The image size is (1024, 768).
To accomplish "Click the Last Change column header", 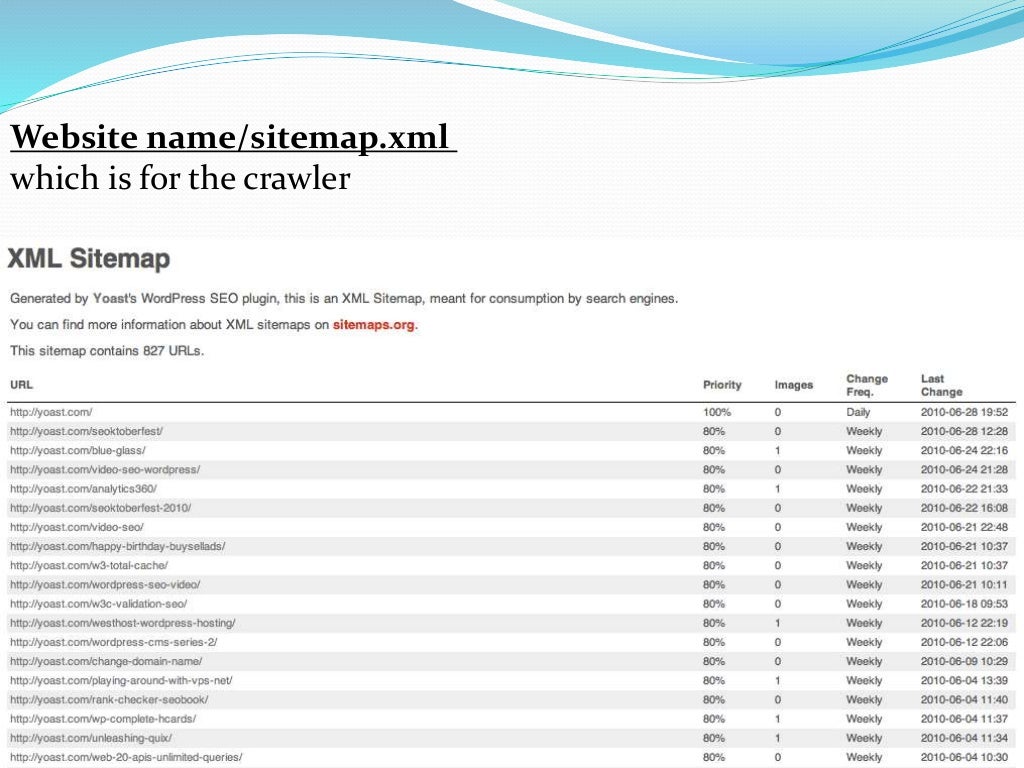I will [x=941, y=385].
